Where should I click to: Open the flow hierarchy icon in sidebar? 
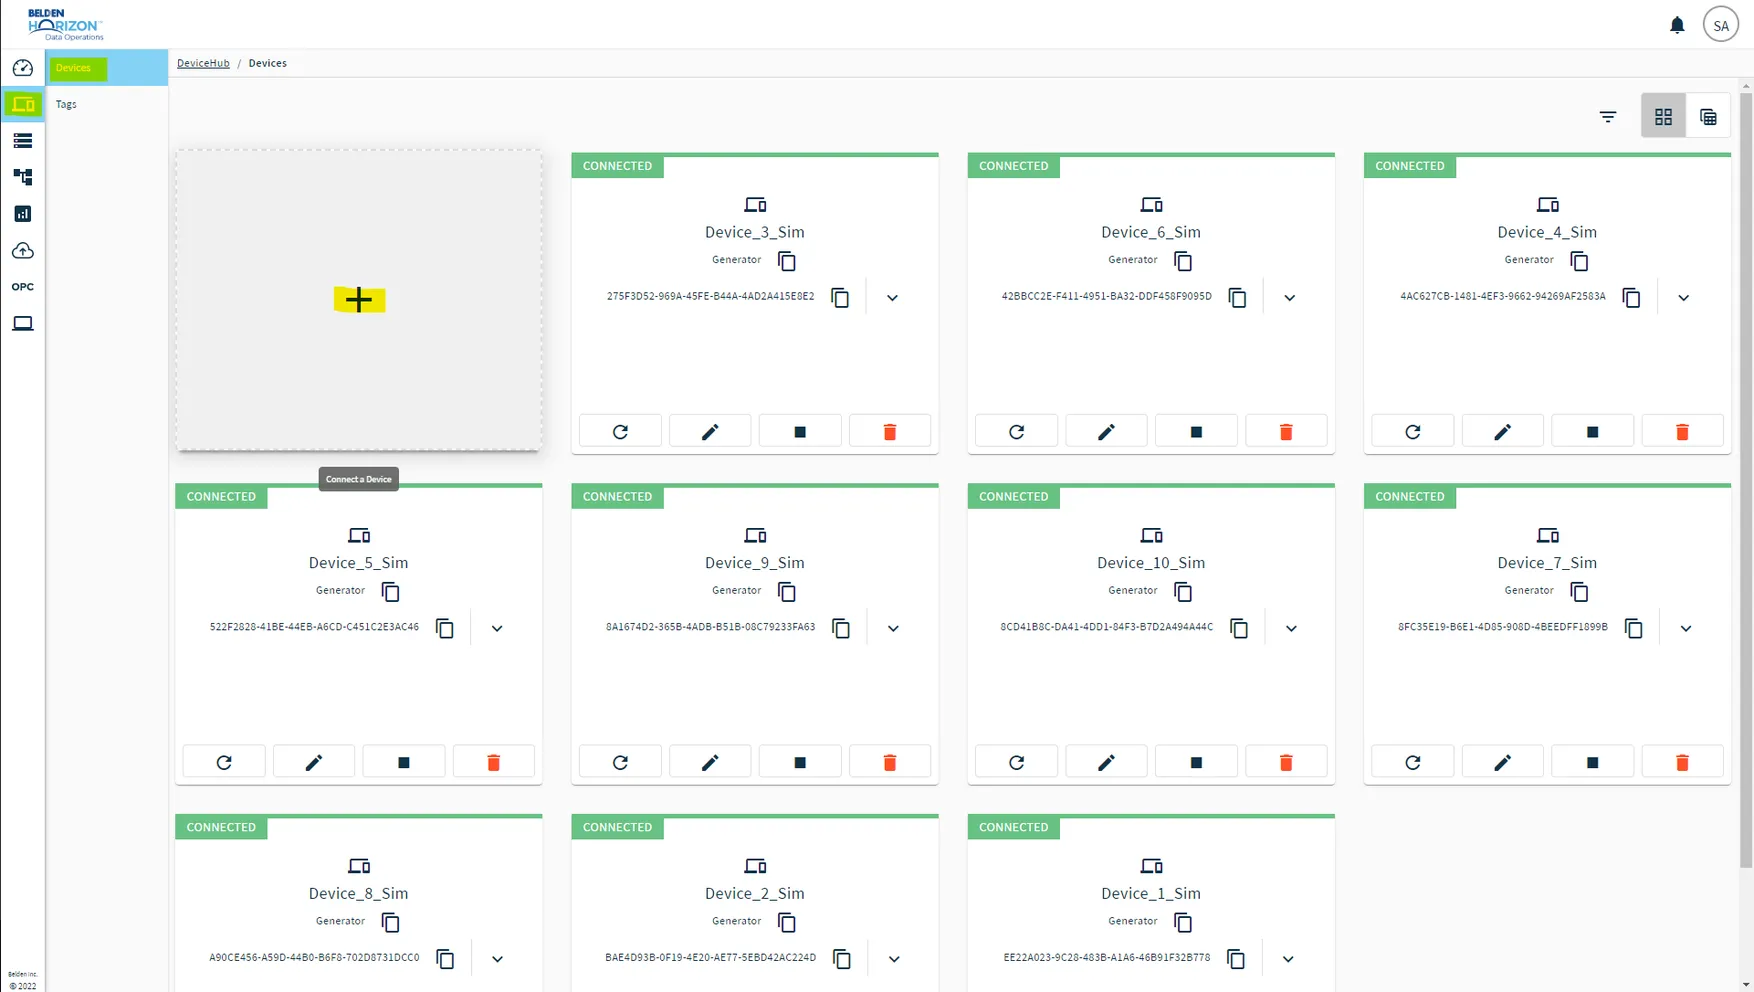(23, 177)
